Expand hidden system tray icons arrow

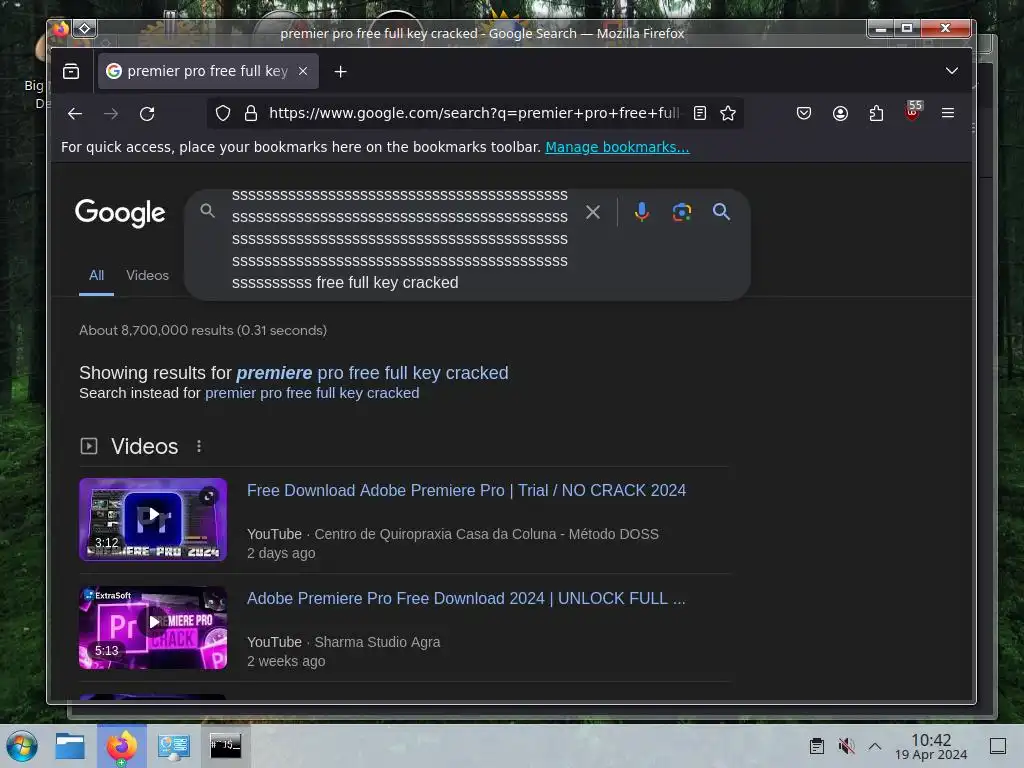(x=875, y=746)
